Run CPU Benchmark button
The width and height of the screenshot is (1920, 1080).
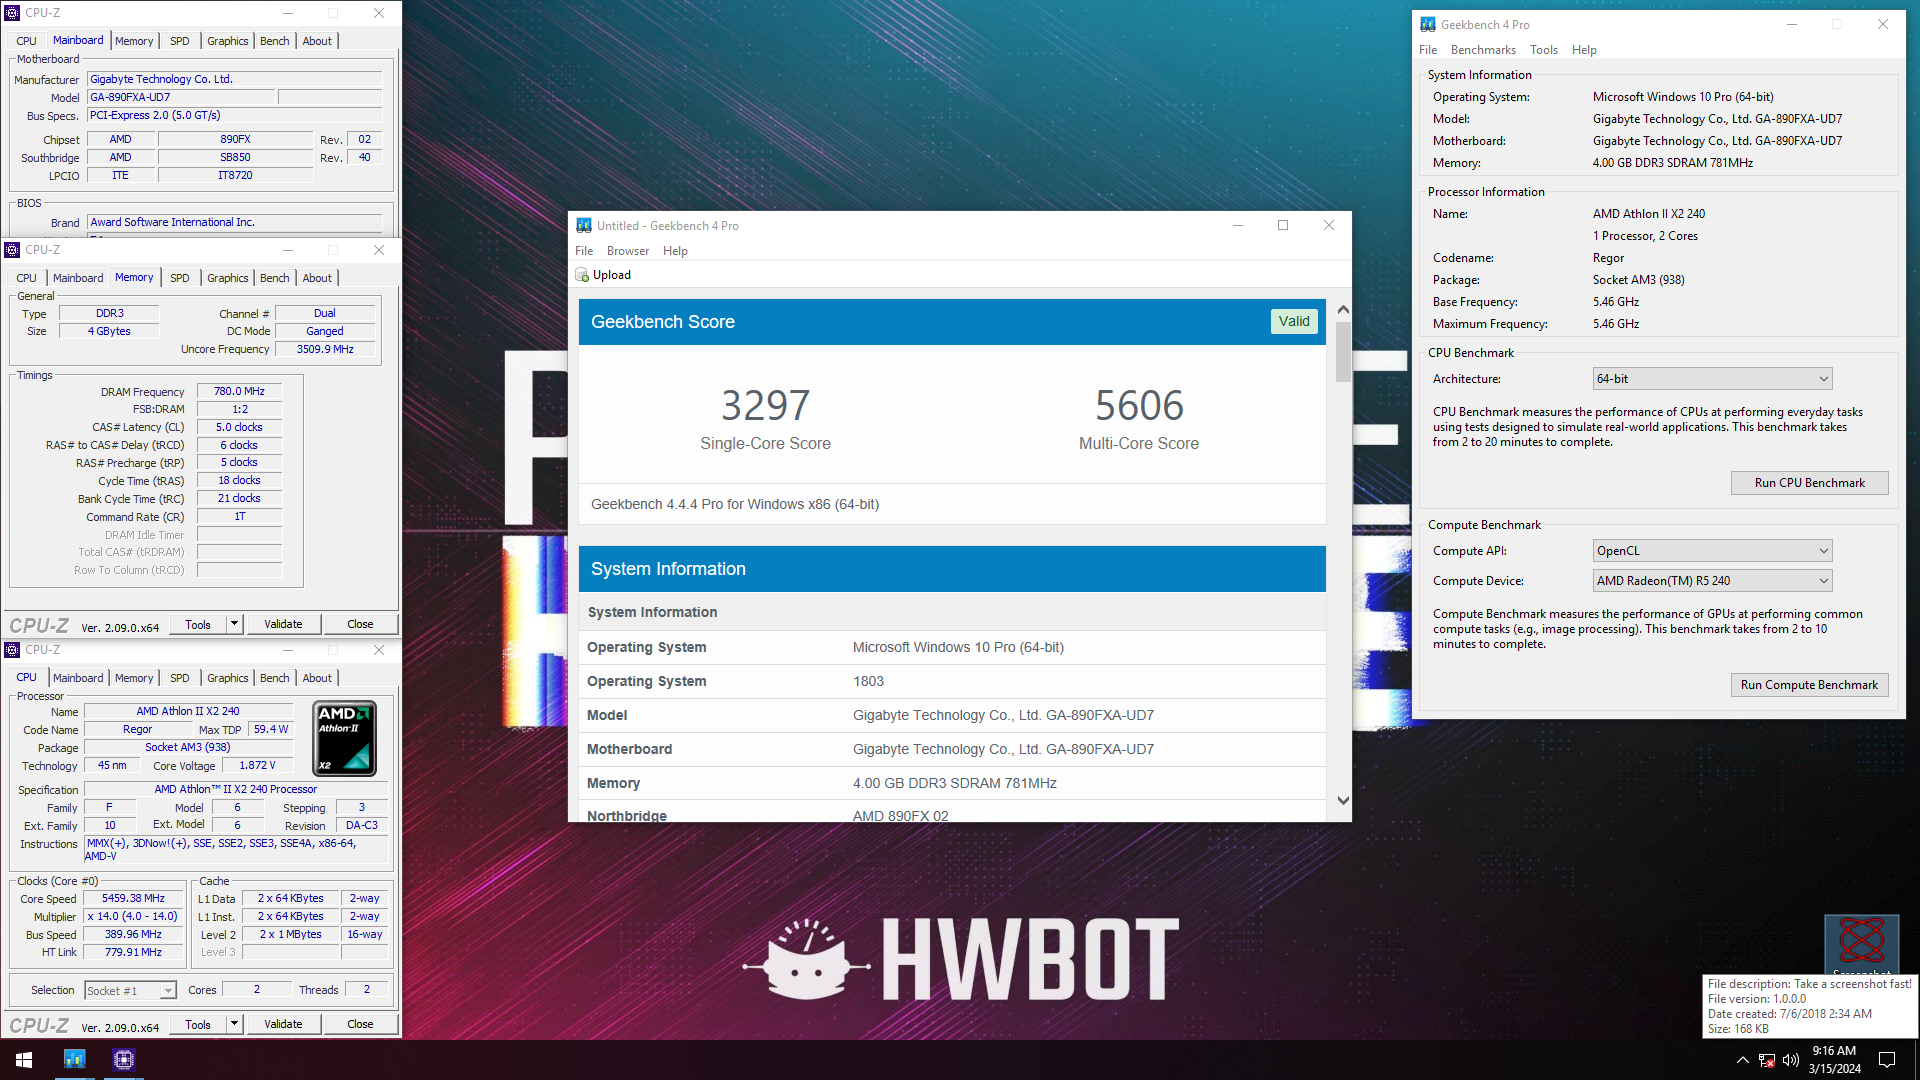[1809, 483]
